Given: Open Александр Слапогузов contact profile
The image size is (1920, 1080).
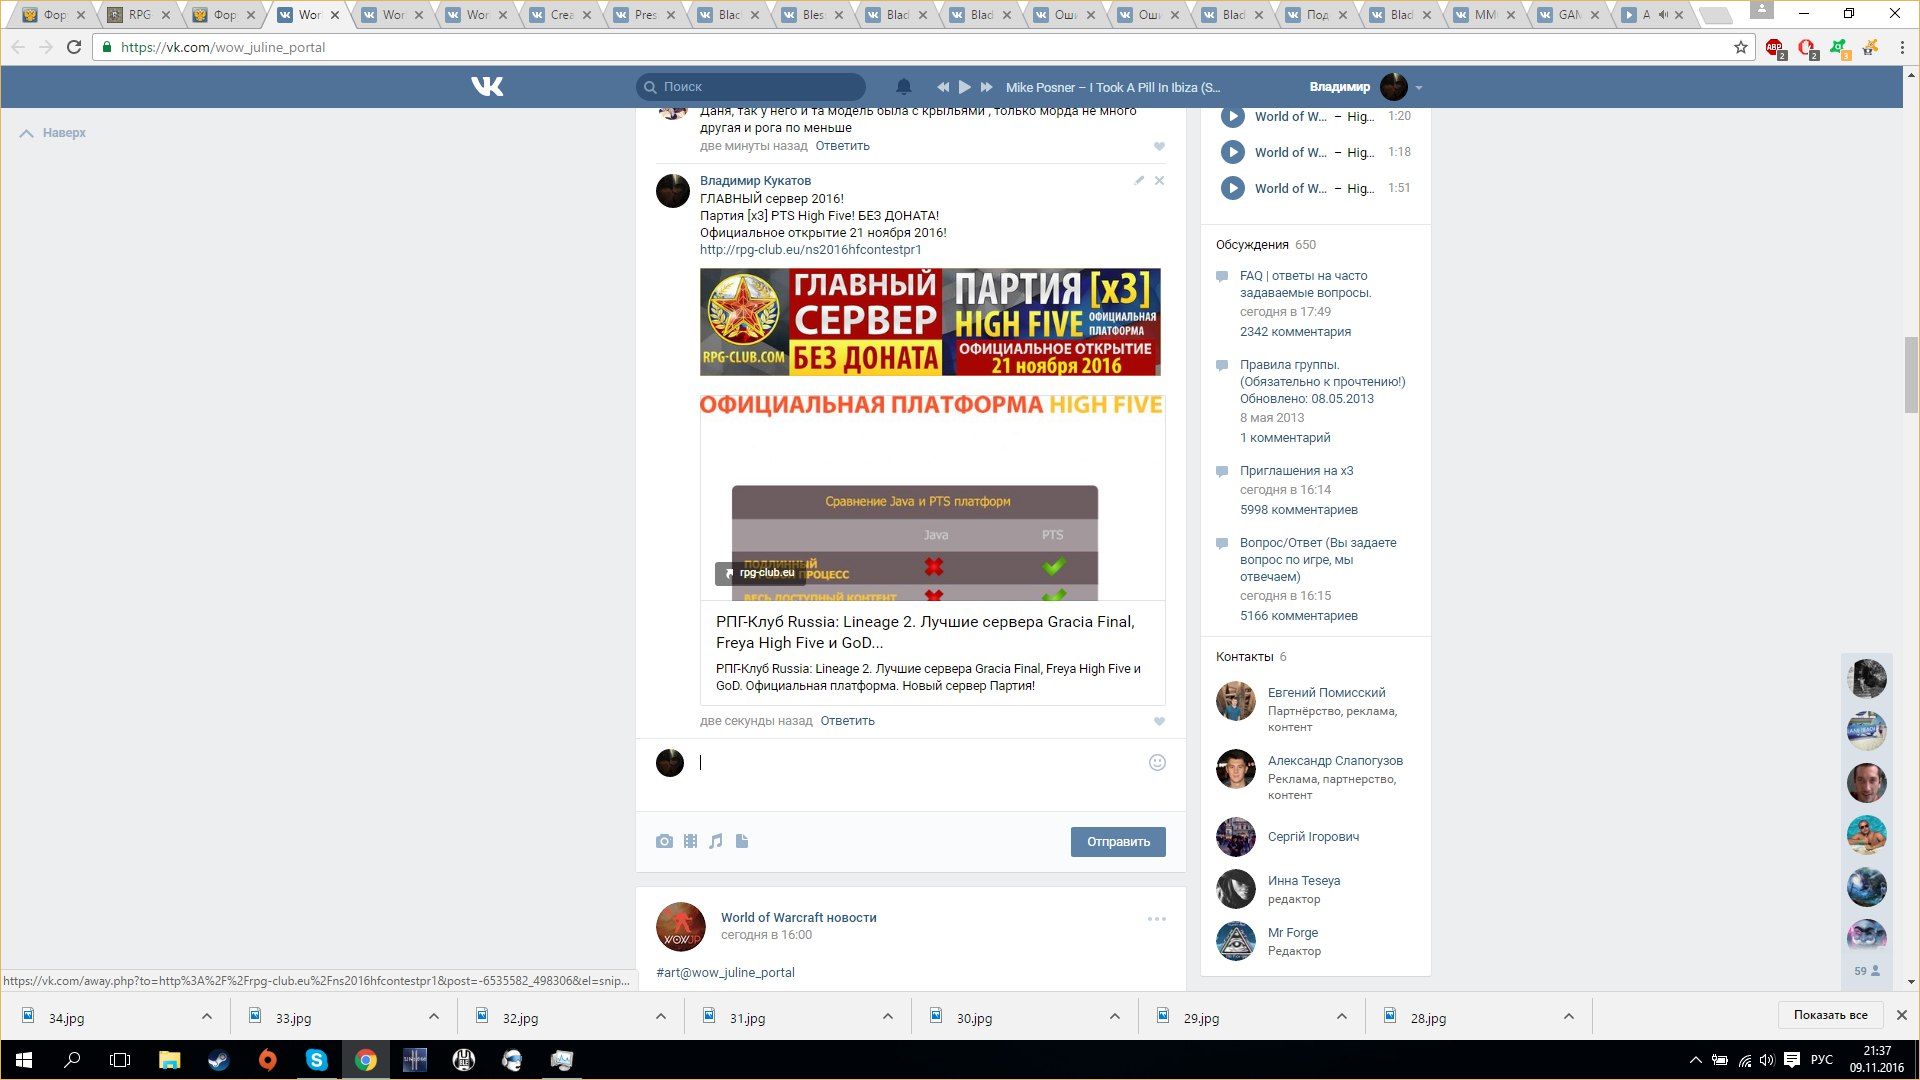Looking at the screenshot, I should point(1335,761).
